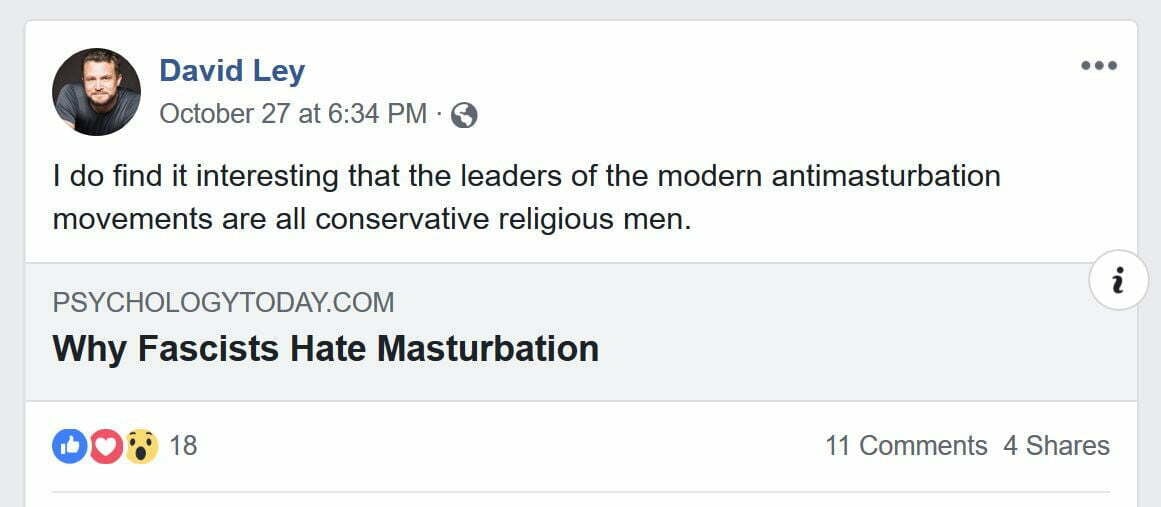
Task: Click the '6:34 PM' time in the post header
Action: pyautogui.click(x=378, y=114)
